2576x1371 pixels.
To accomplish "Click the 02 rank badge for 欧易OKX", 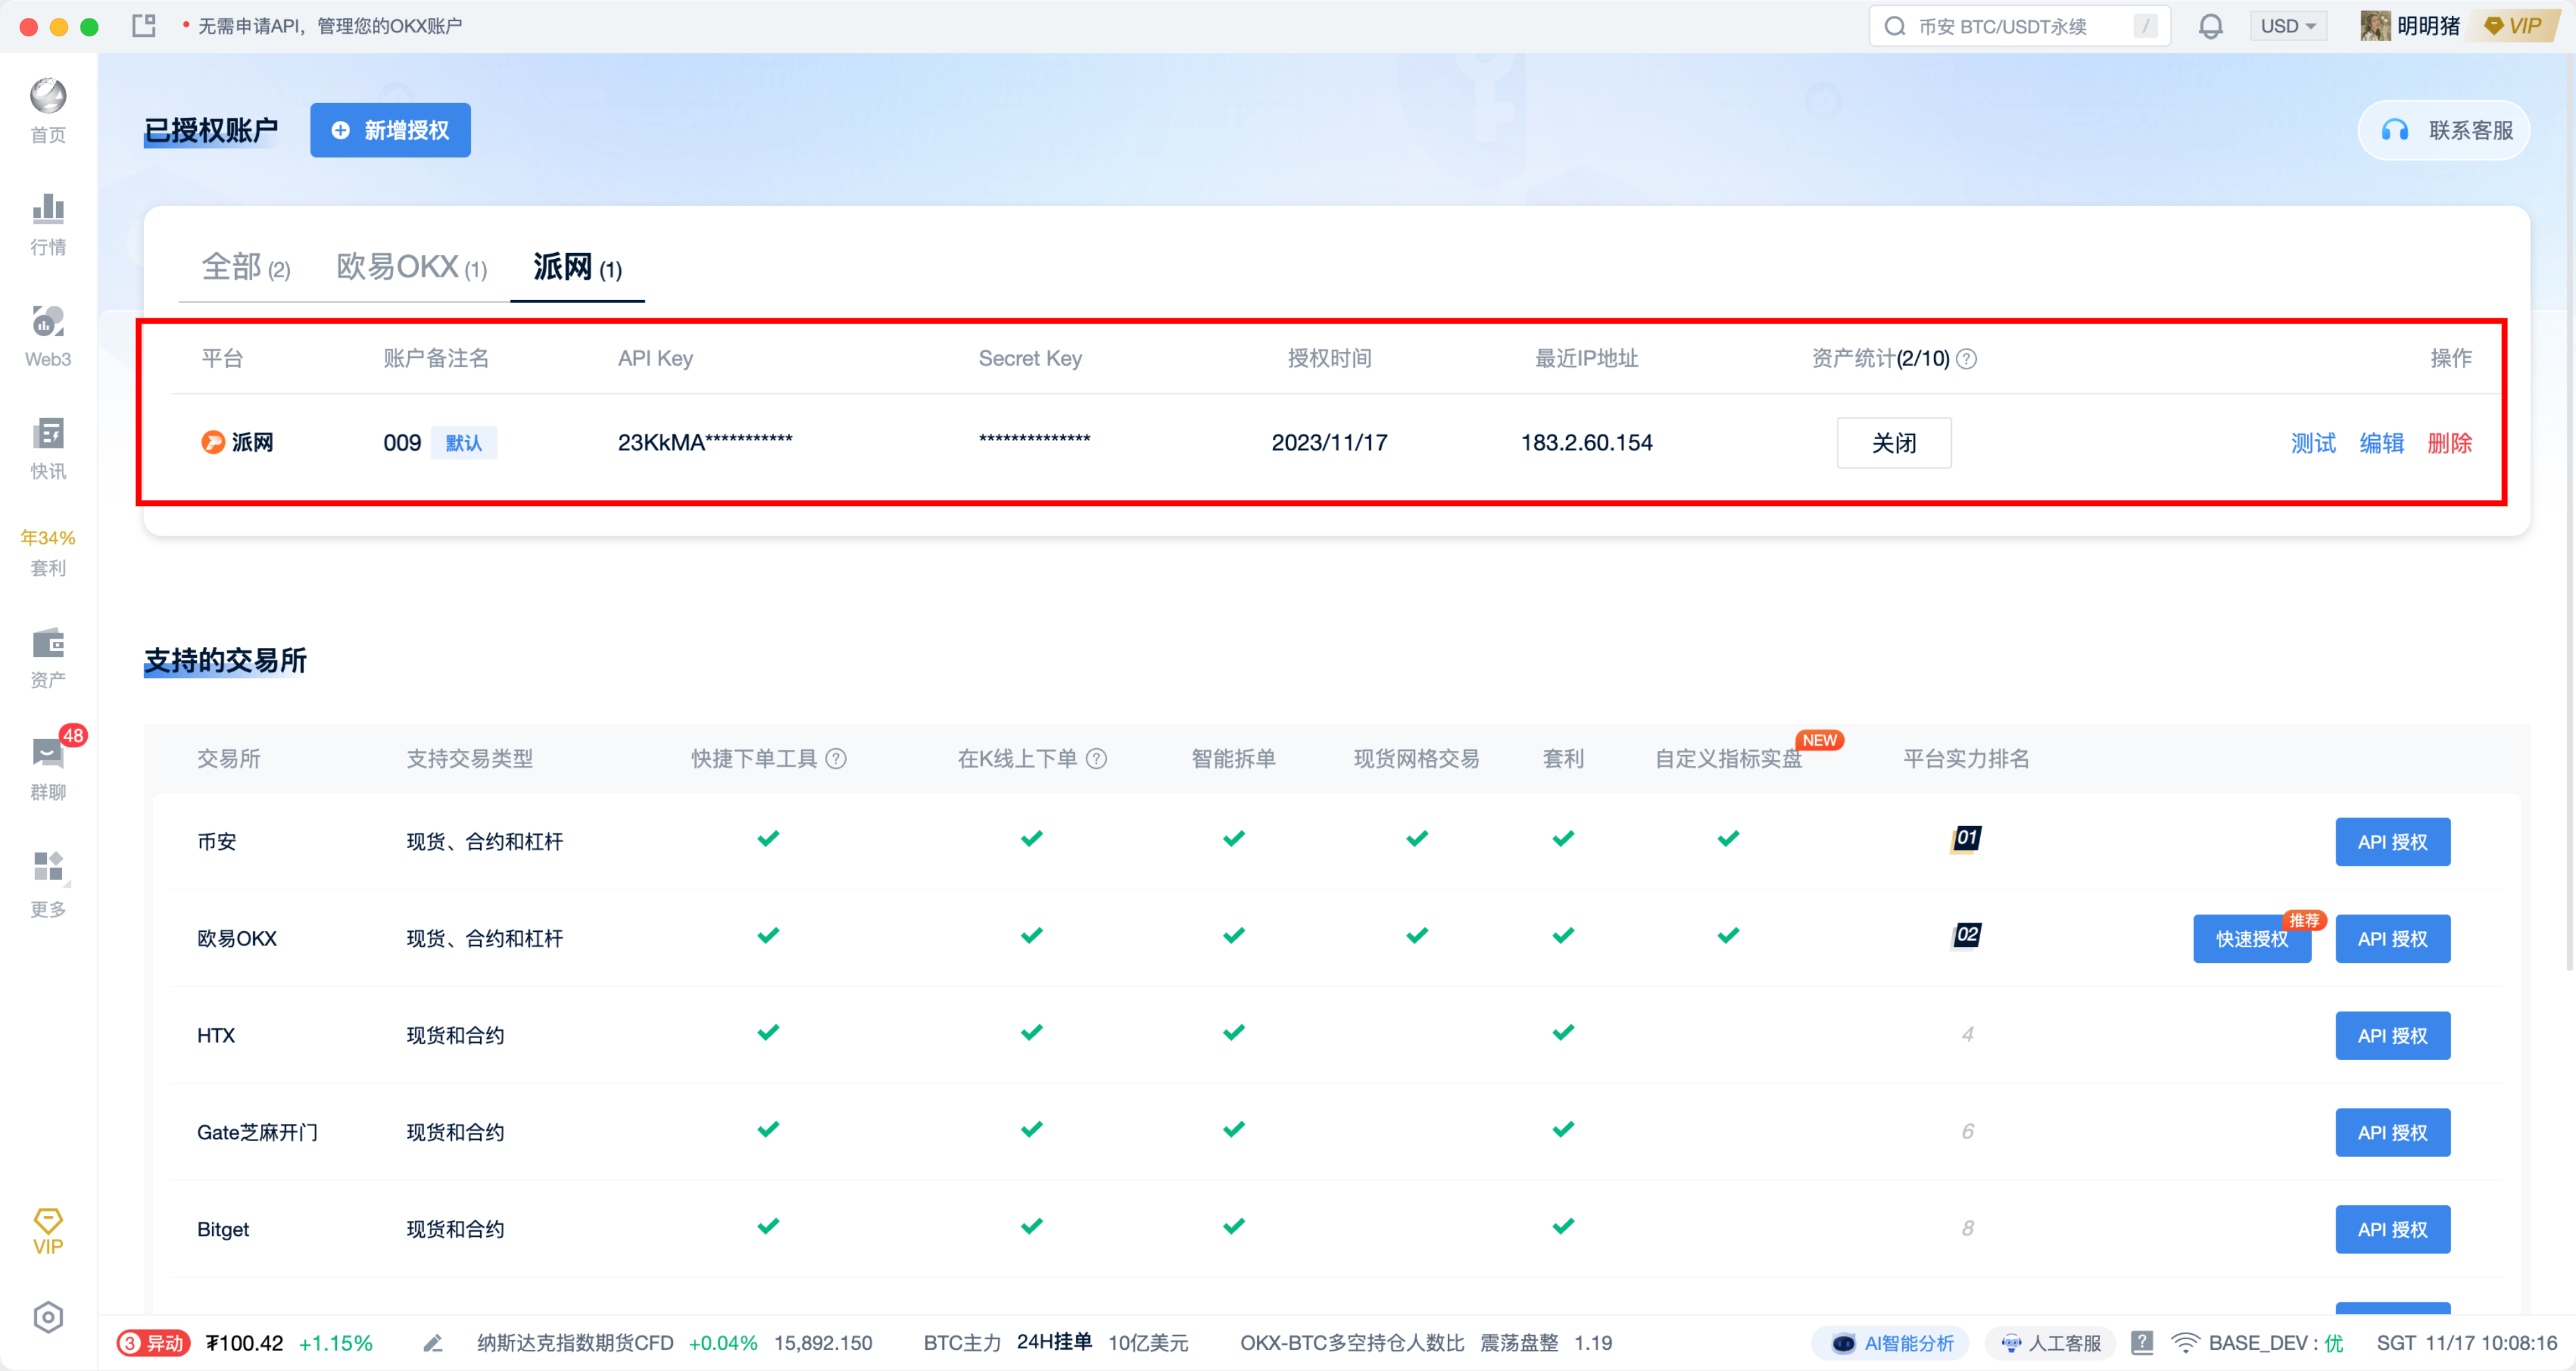I will [x=1966, y=935].
